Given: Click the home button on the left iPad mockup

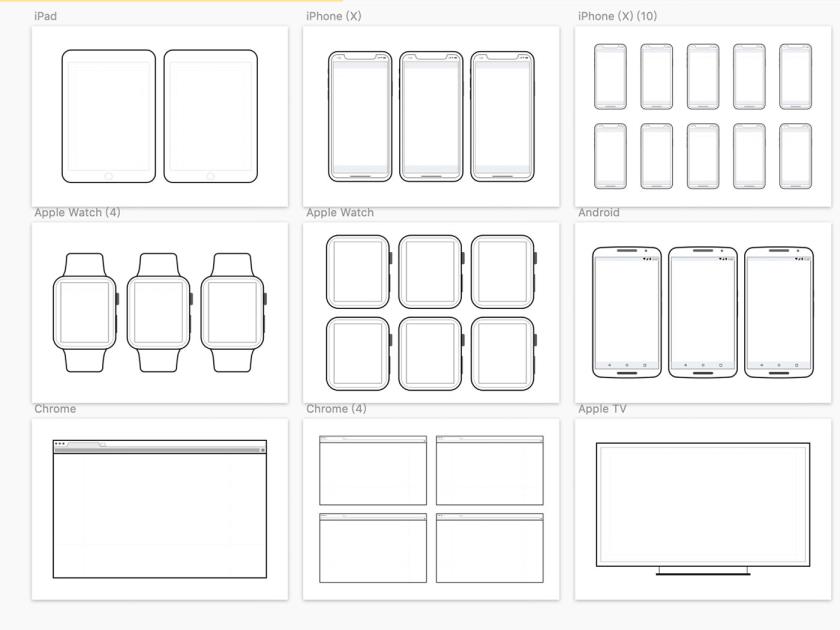Looking at the screenshot, I should 108,174.
